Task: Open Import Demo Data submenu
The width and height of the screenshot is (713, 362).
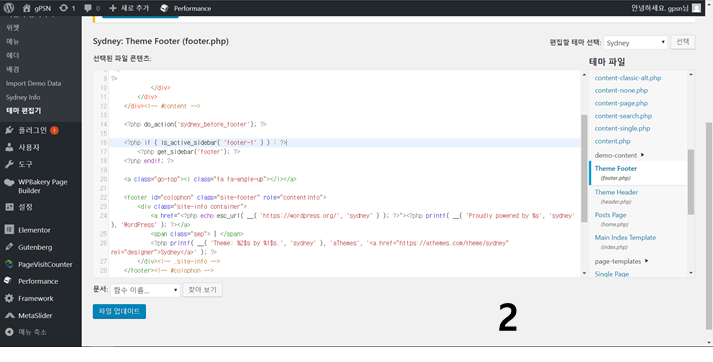Action: coord(33,83)
